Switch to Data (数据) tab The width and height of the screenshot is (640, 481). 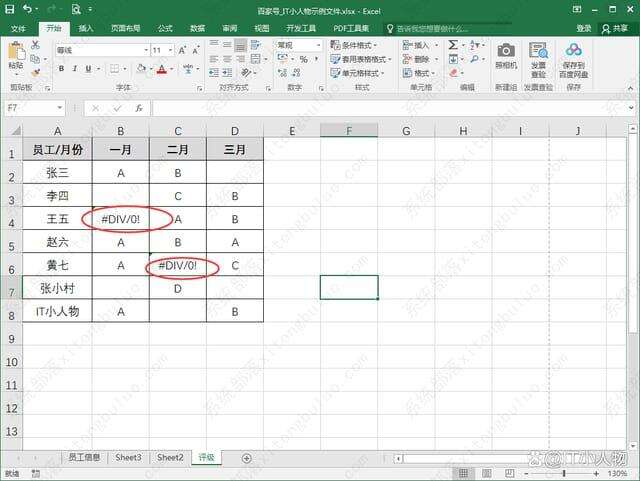[197, 28]
